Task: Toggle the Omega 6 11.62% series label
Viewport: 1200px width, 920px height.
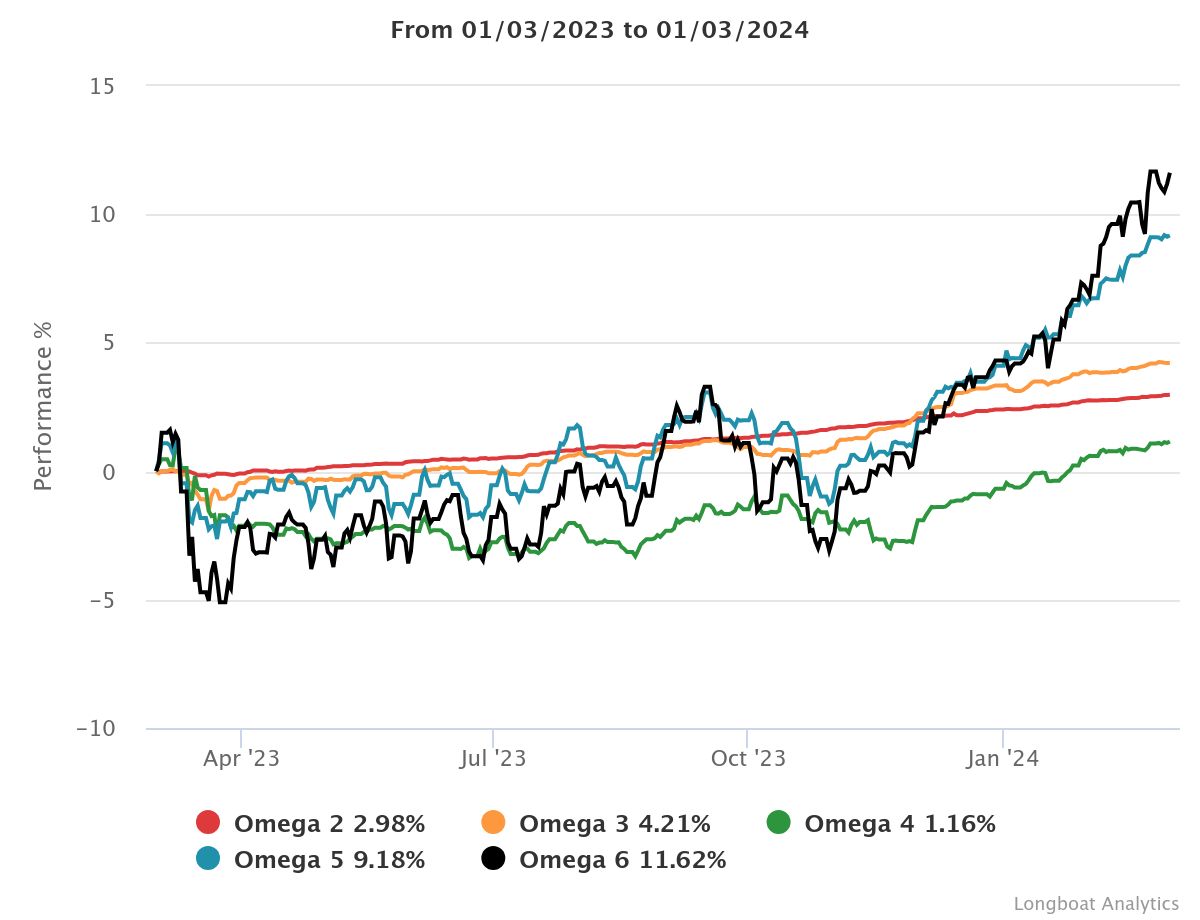Action: [x=623, y=859]
